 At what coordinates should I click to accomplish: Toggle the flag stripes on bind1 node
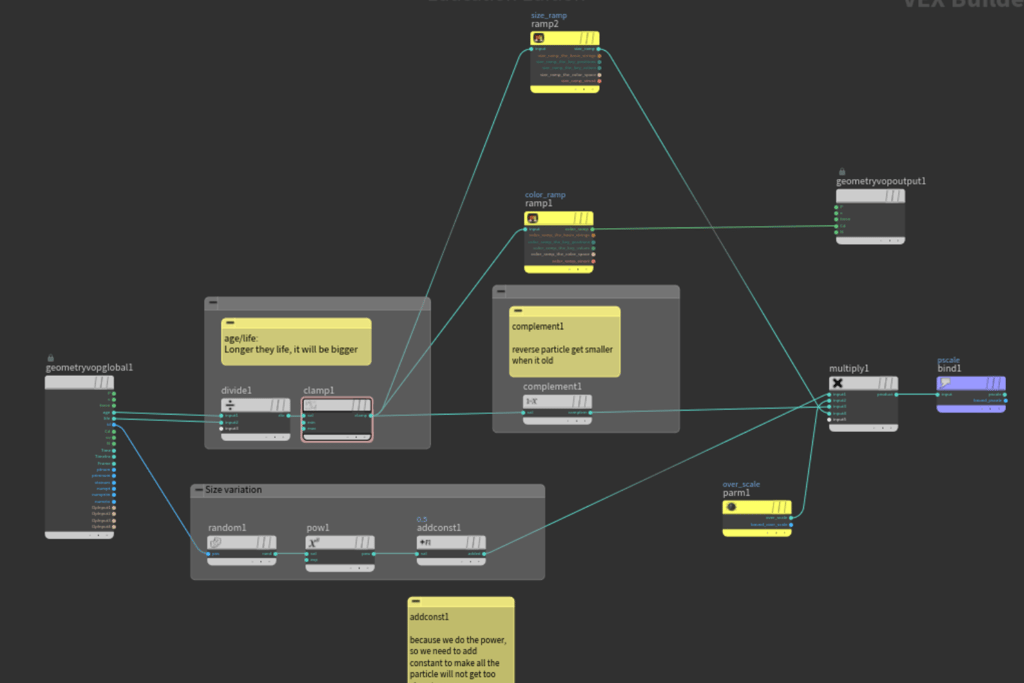tap(994, 383)
